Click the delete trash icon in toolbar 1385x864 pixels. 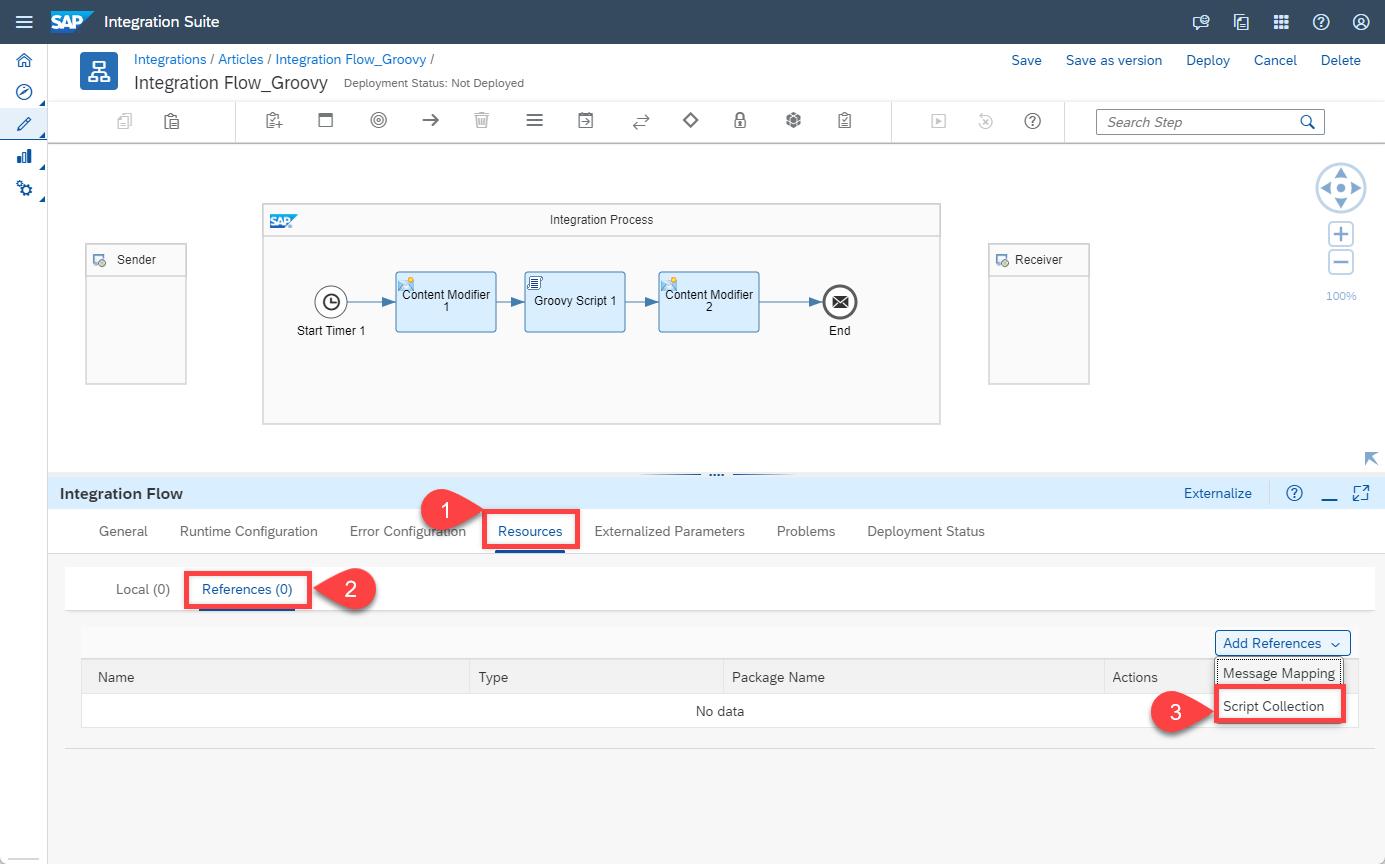pos(481,121)
